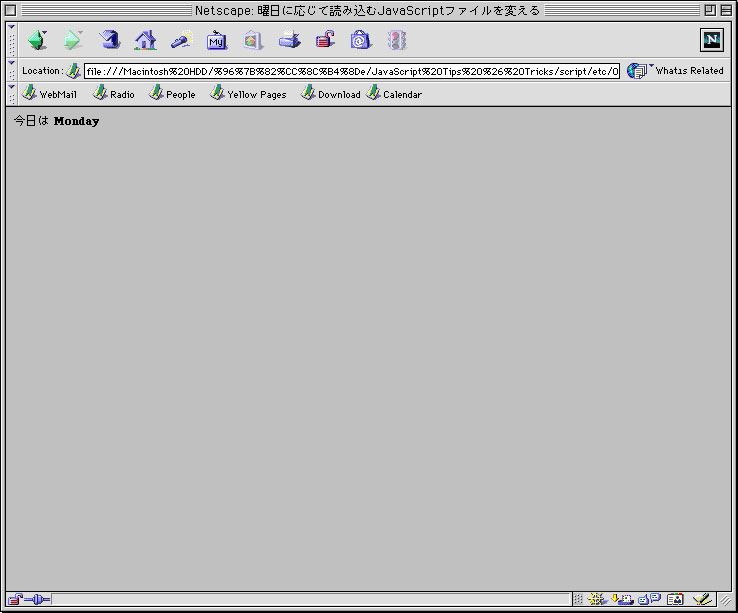
Task: Click the Back navigation arrow
Action: point(38,41)
